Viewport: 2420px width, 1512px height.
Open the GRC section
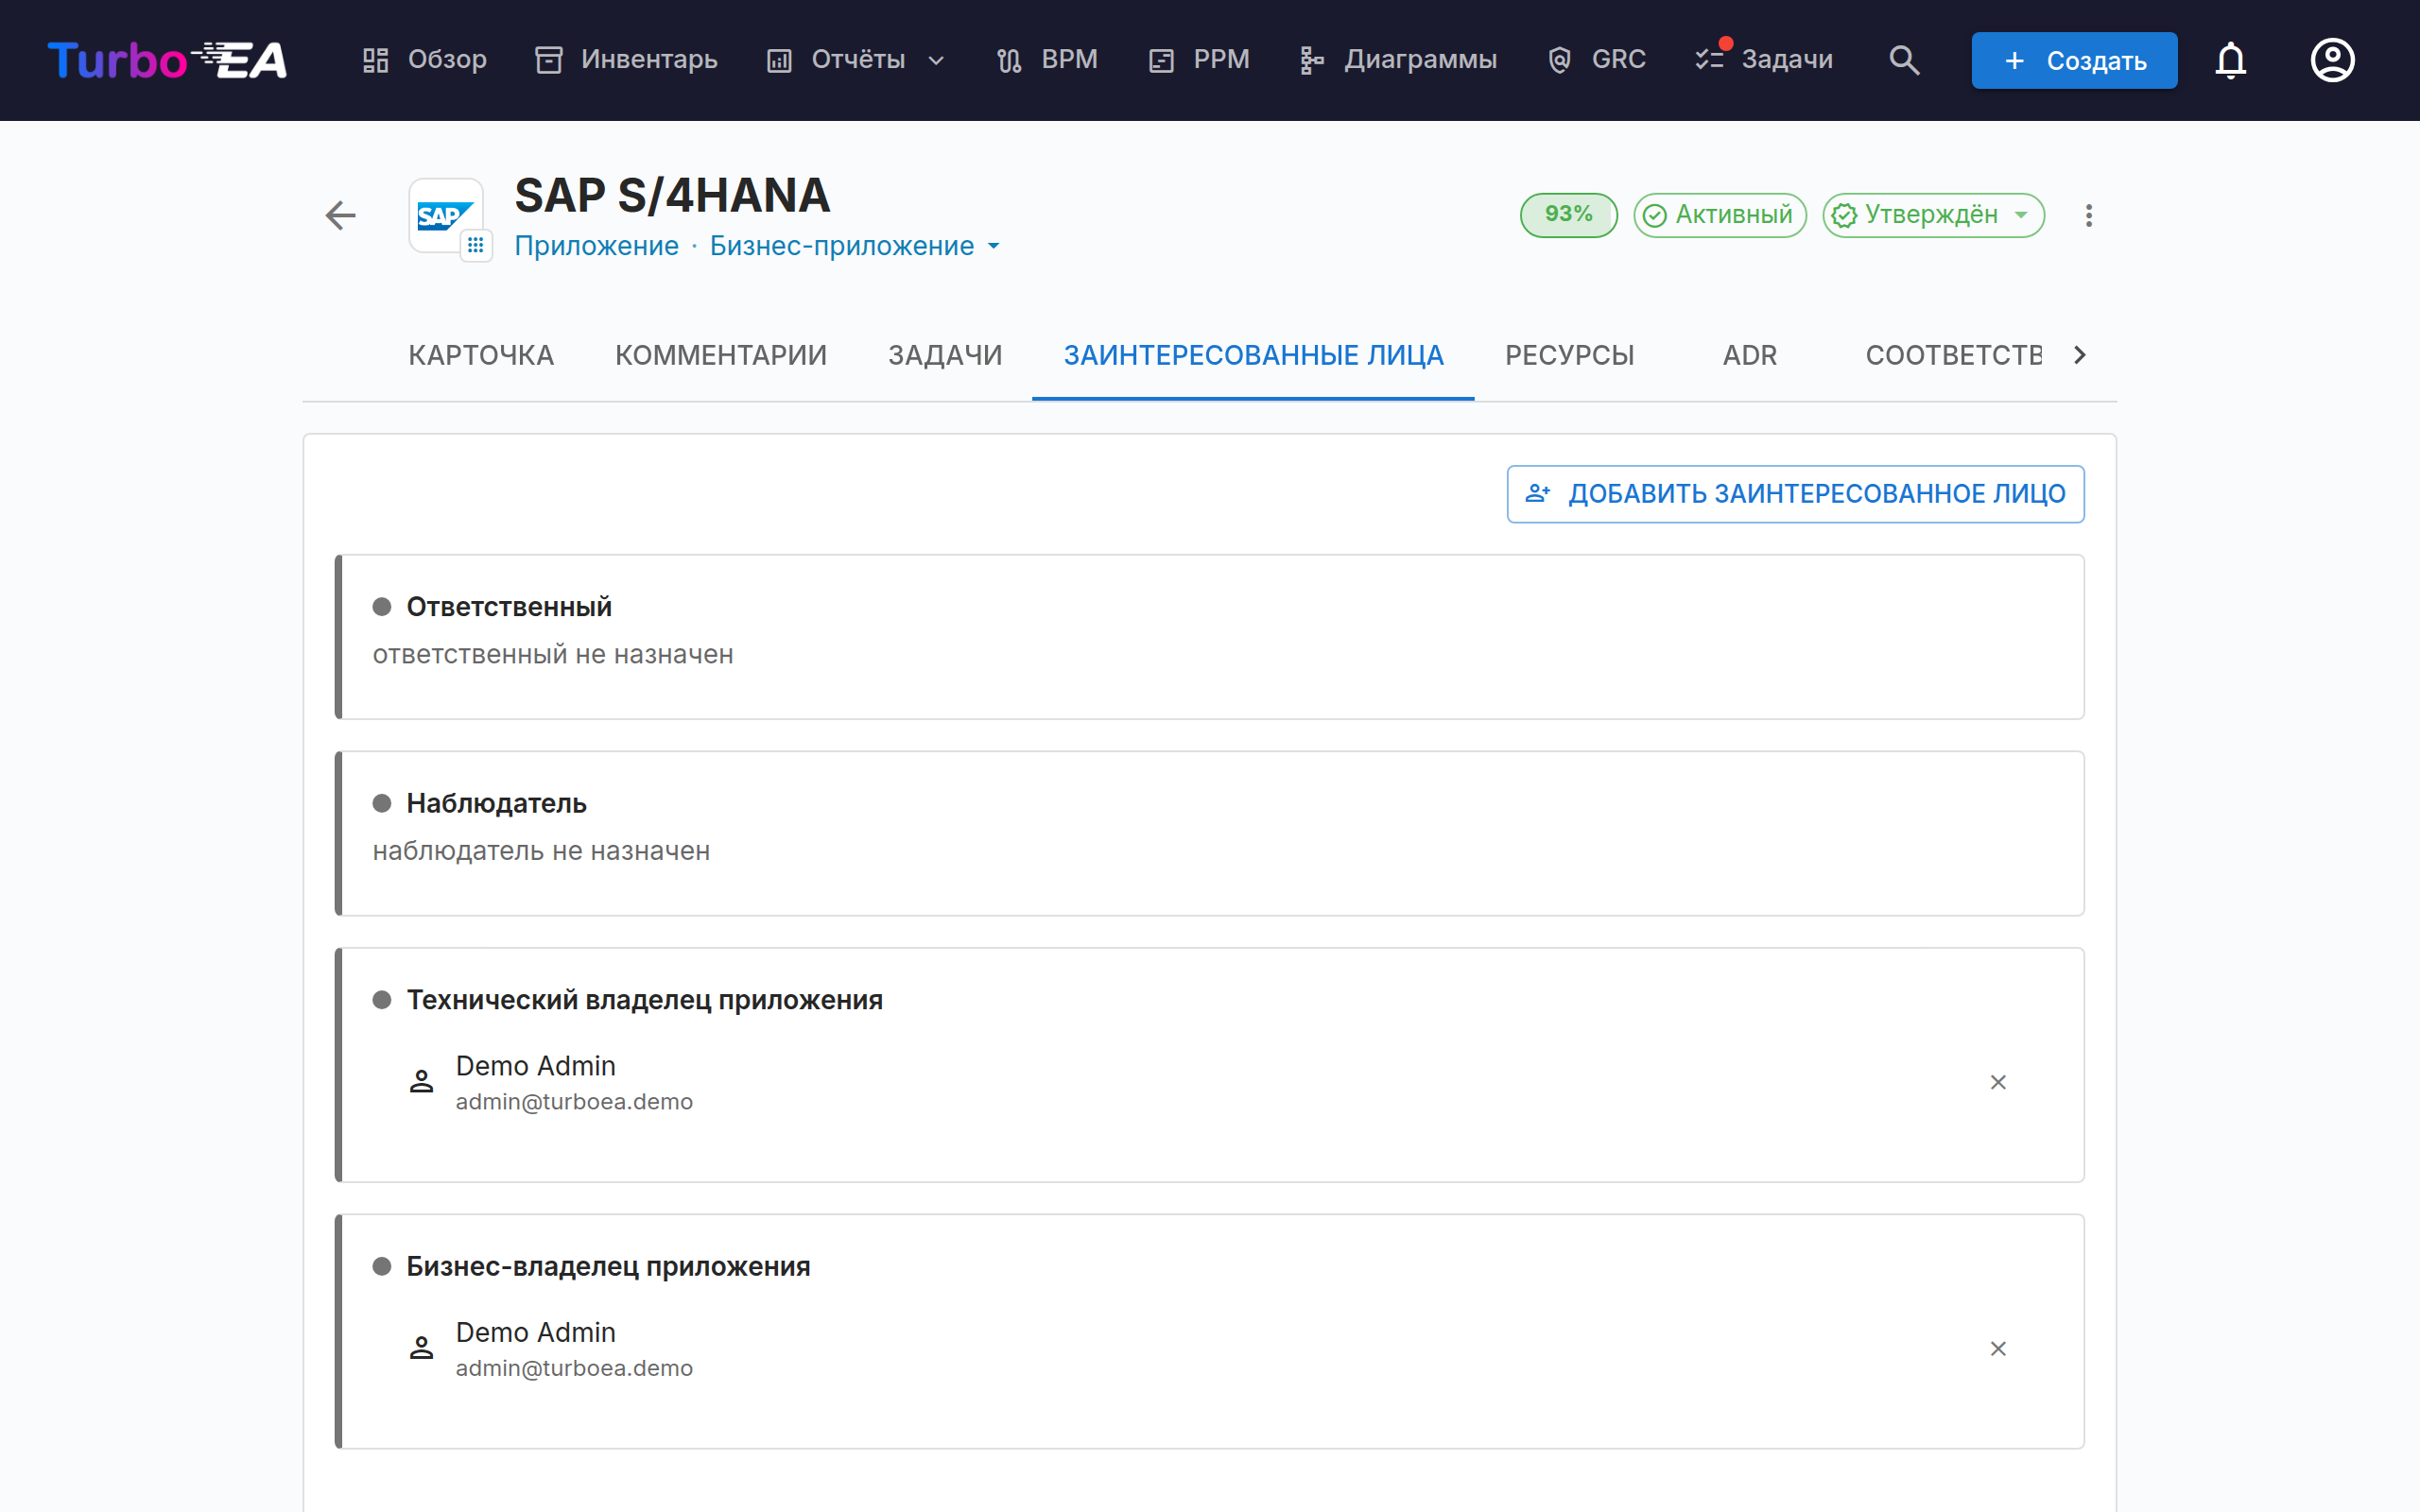1596,60
